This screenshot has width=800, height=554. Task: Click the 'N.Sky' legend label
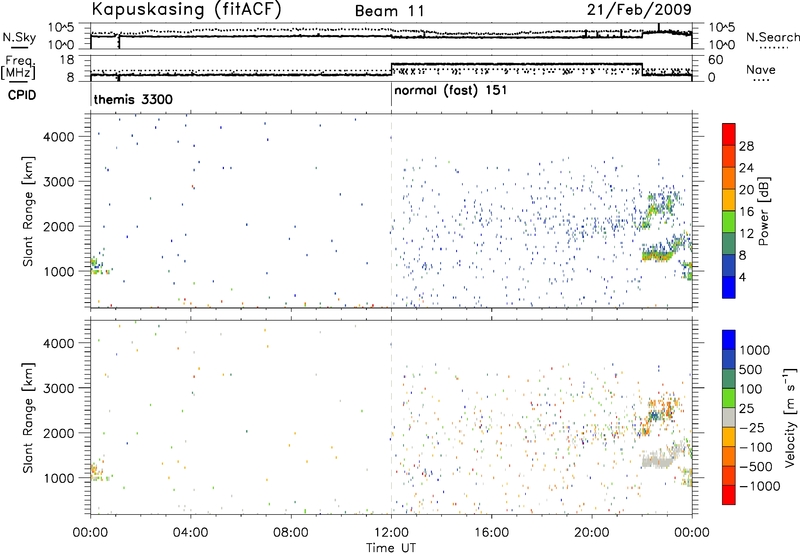(x=19, y=37)
